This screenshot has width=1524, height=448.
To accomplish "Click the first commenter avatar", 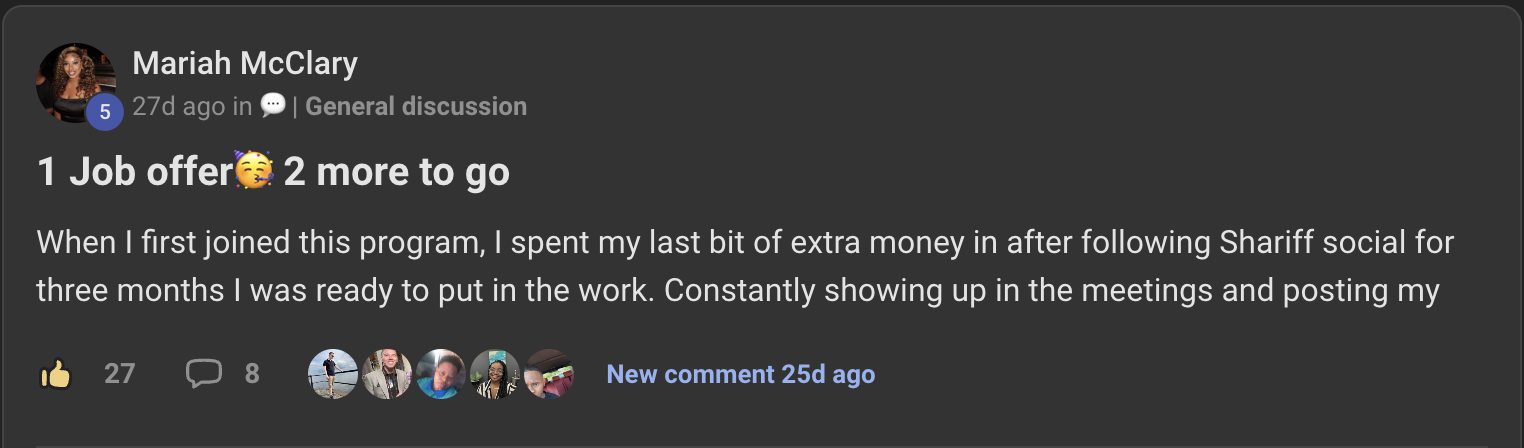I will (332, 375).
